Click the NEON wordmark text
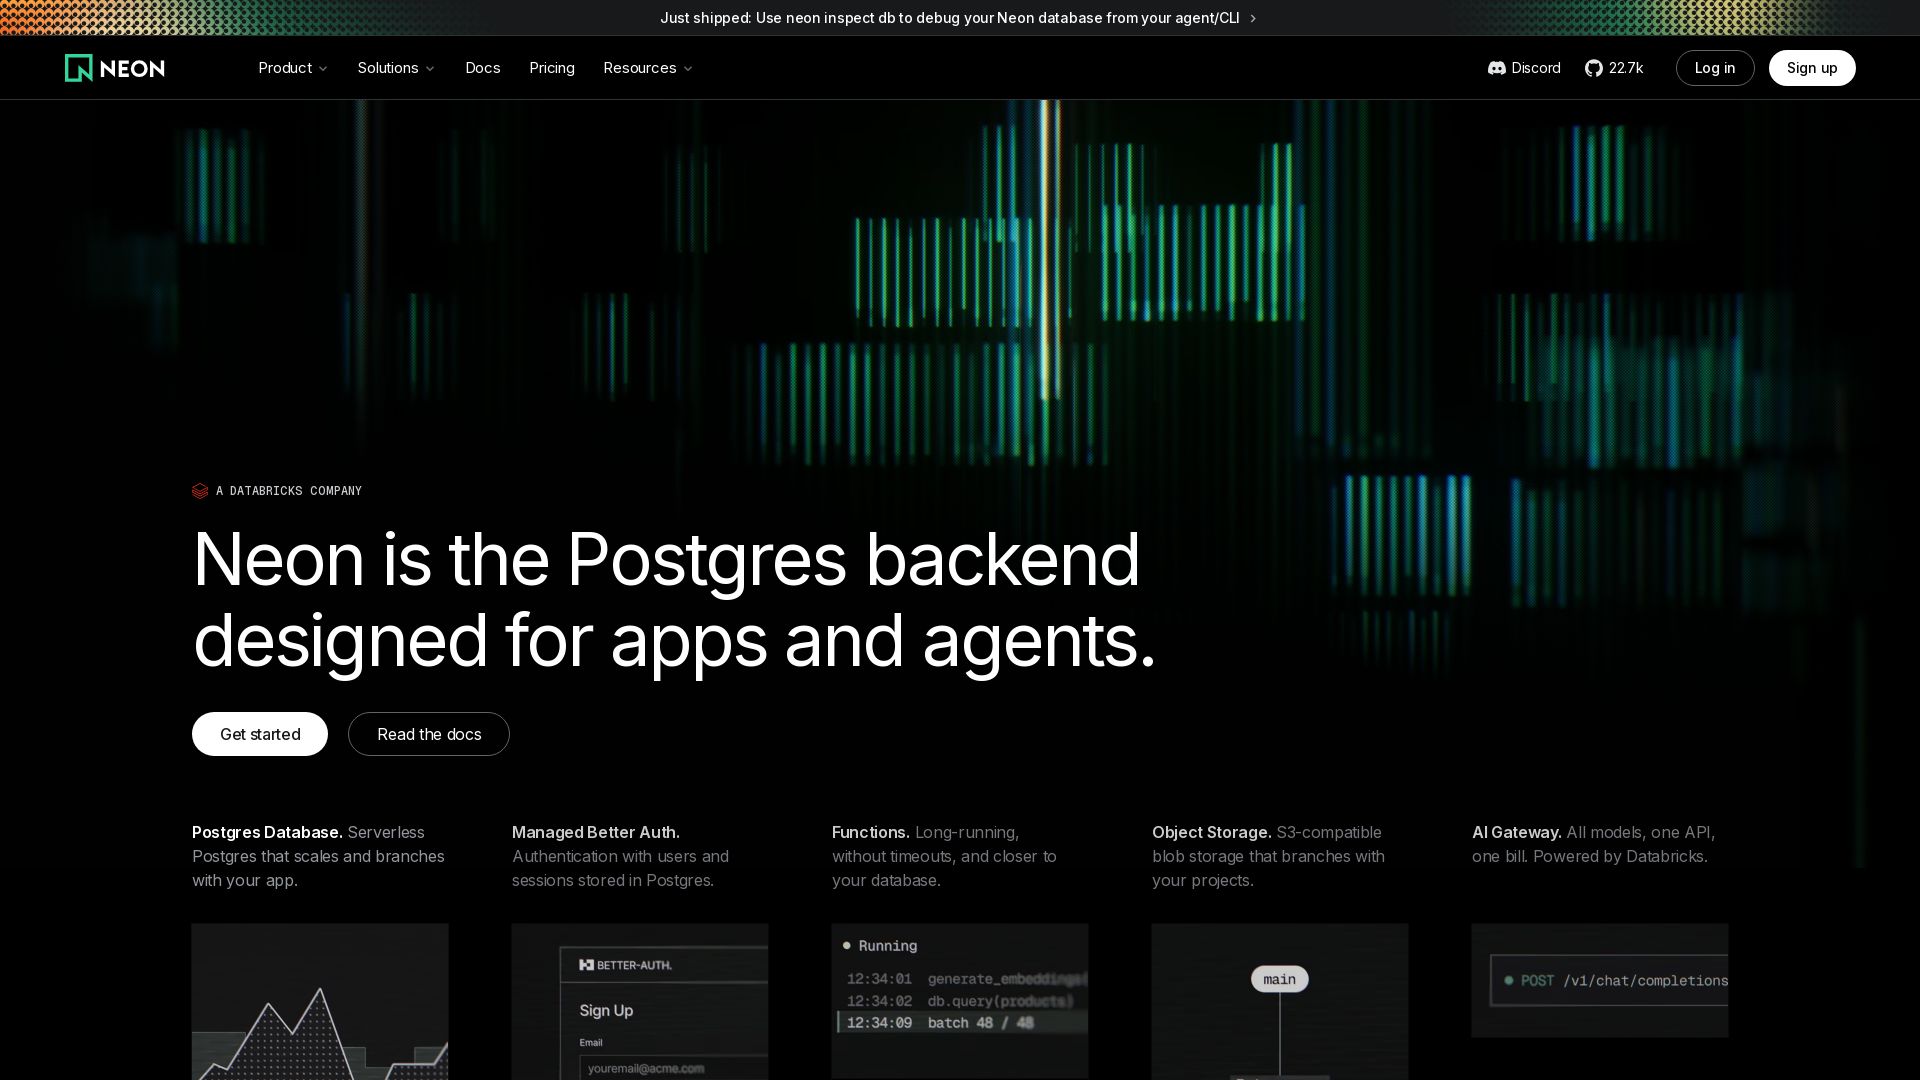The height and width of the screenshot is (1080, 1920). (x=132, y=68)
